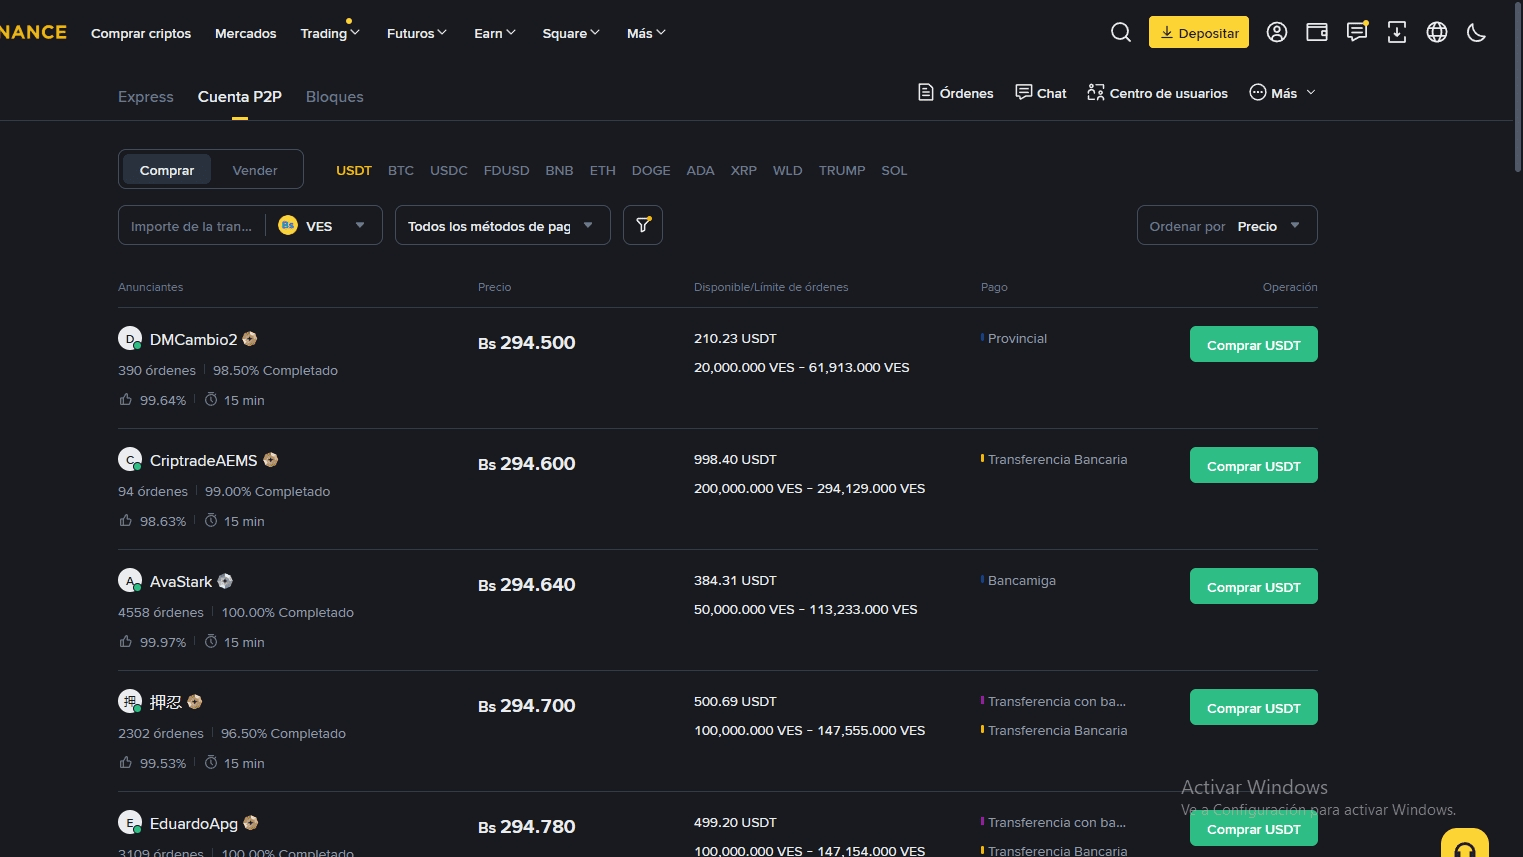The width and height of the screenshot is (1523, 857).
Task: Select the FDUSD asset tab
Action: [x=507, y=170]
